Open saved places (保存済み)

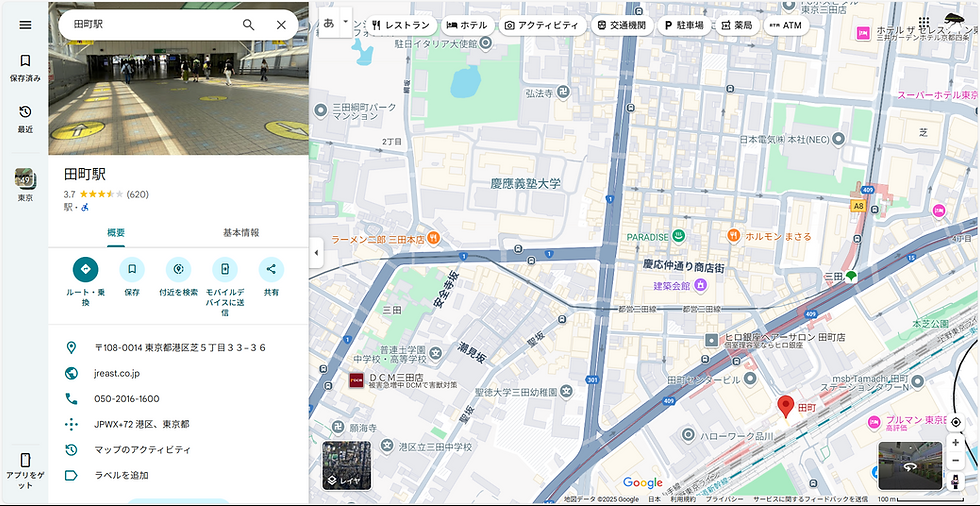coord(25,67)
